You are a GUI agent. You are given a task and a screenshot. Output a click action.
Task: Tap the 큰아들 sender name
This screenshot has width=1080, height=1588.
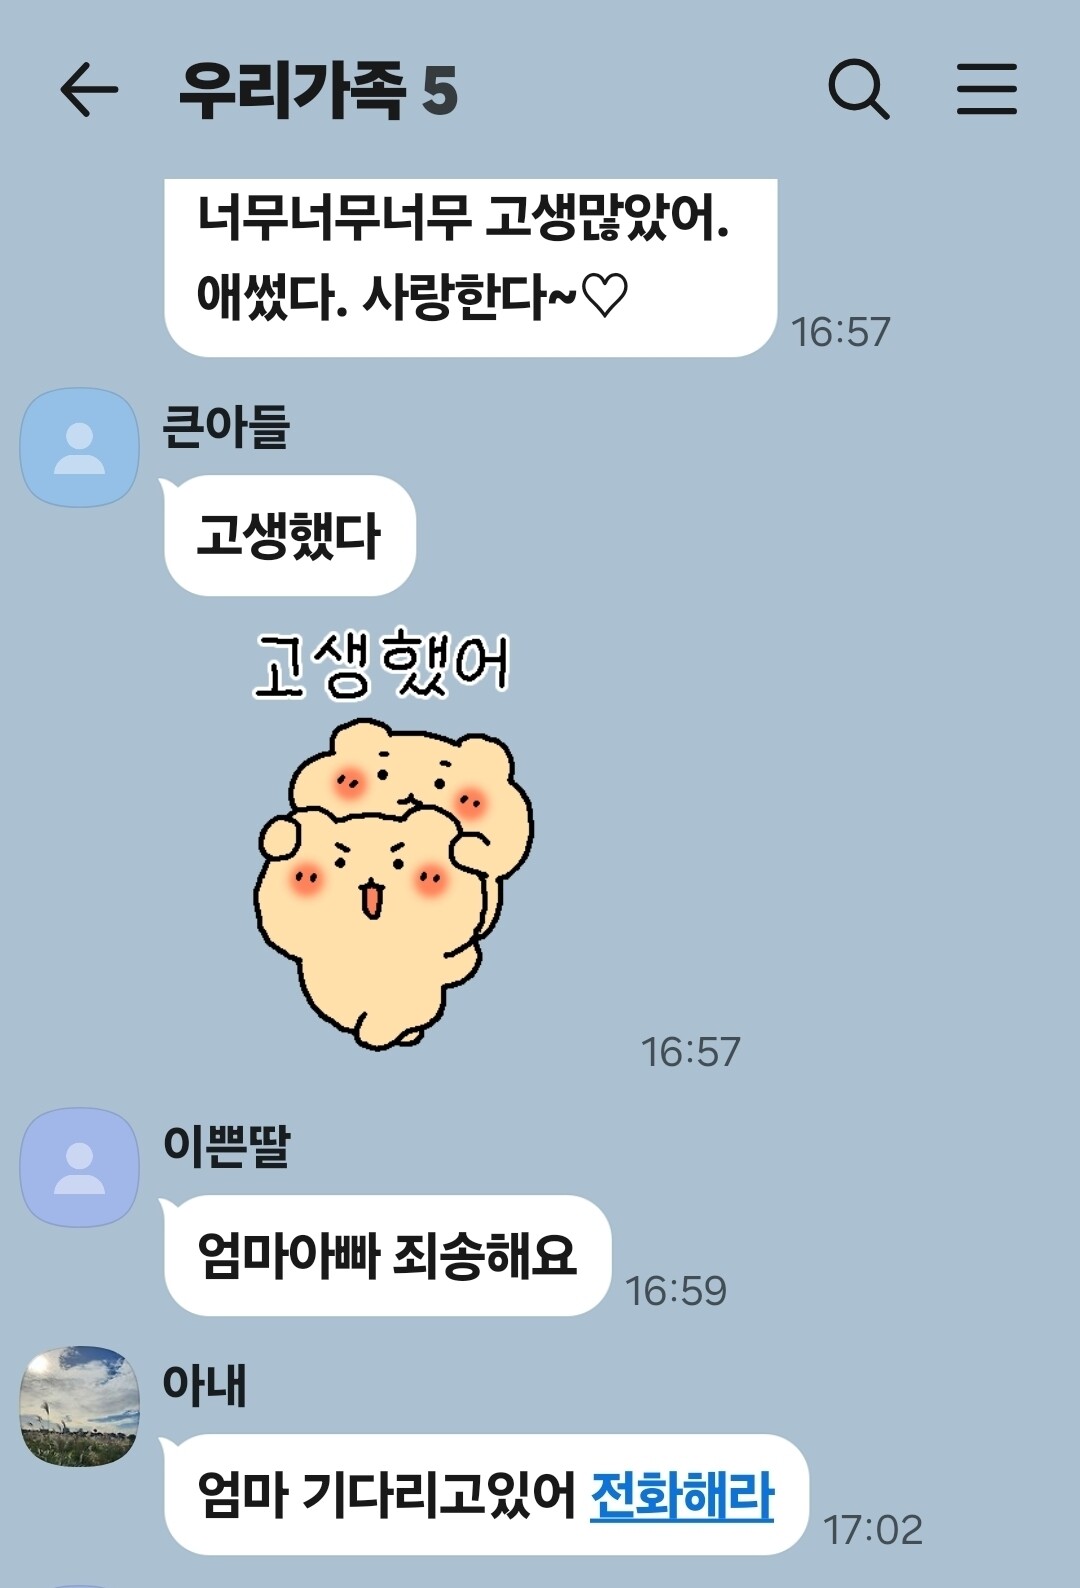[226, 427]
